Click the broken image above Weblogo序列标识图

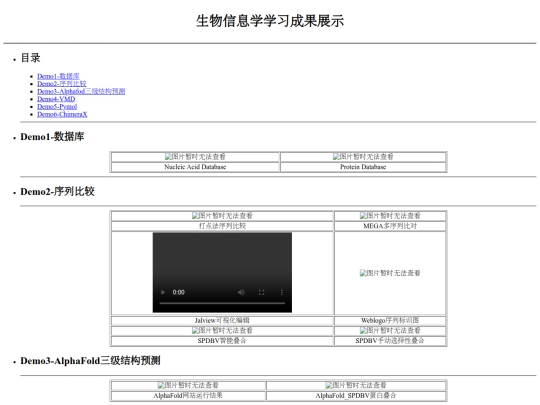coord(390,273)
